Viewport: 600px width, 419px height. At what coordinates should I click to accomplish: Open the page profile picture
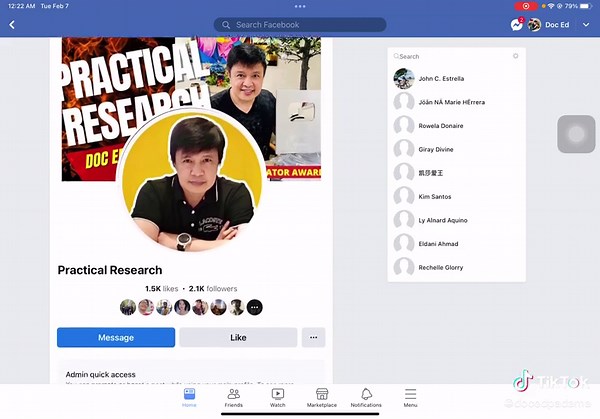tap(192, 181)
